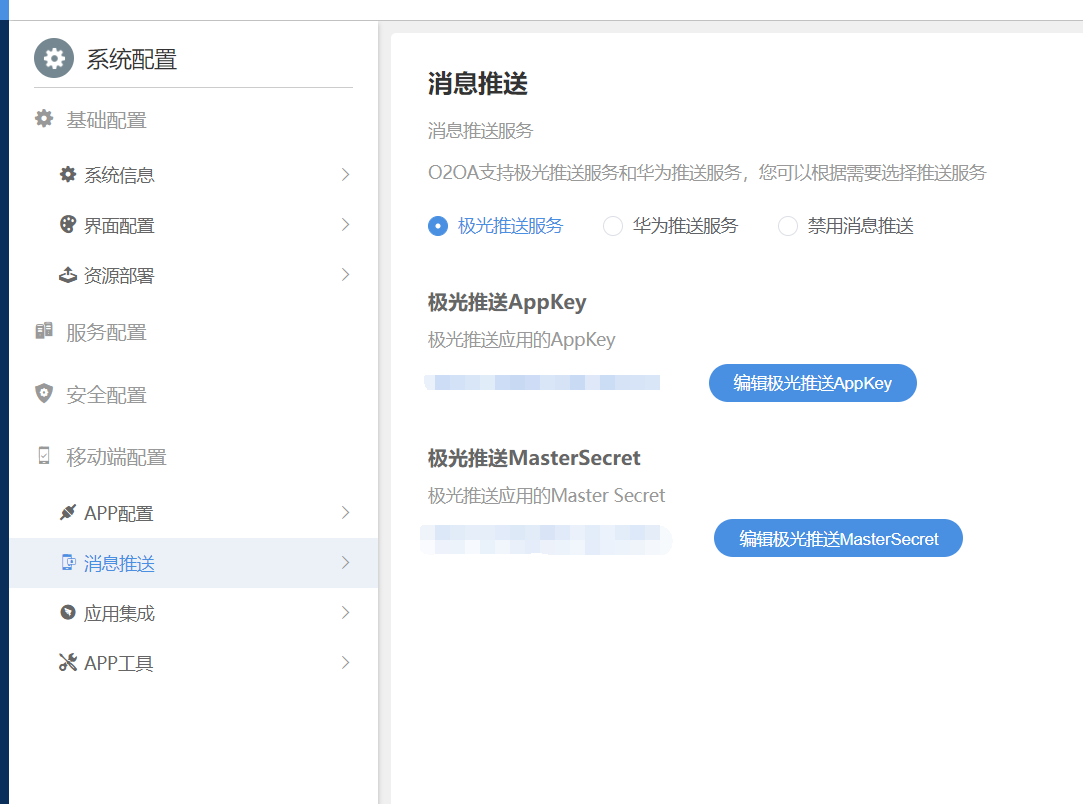Expand the 界面配置 chevron arrow
The height and width of the screenshot is (804, 1083).
(x=345, y=225)
